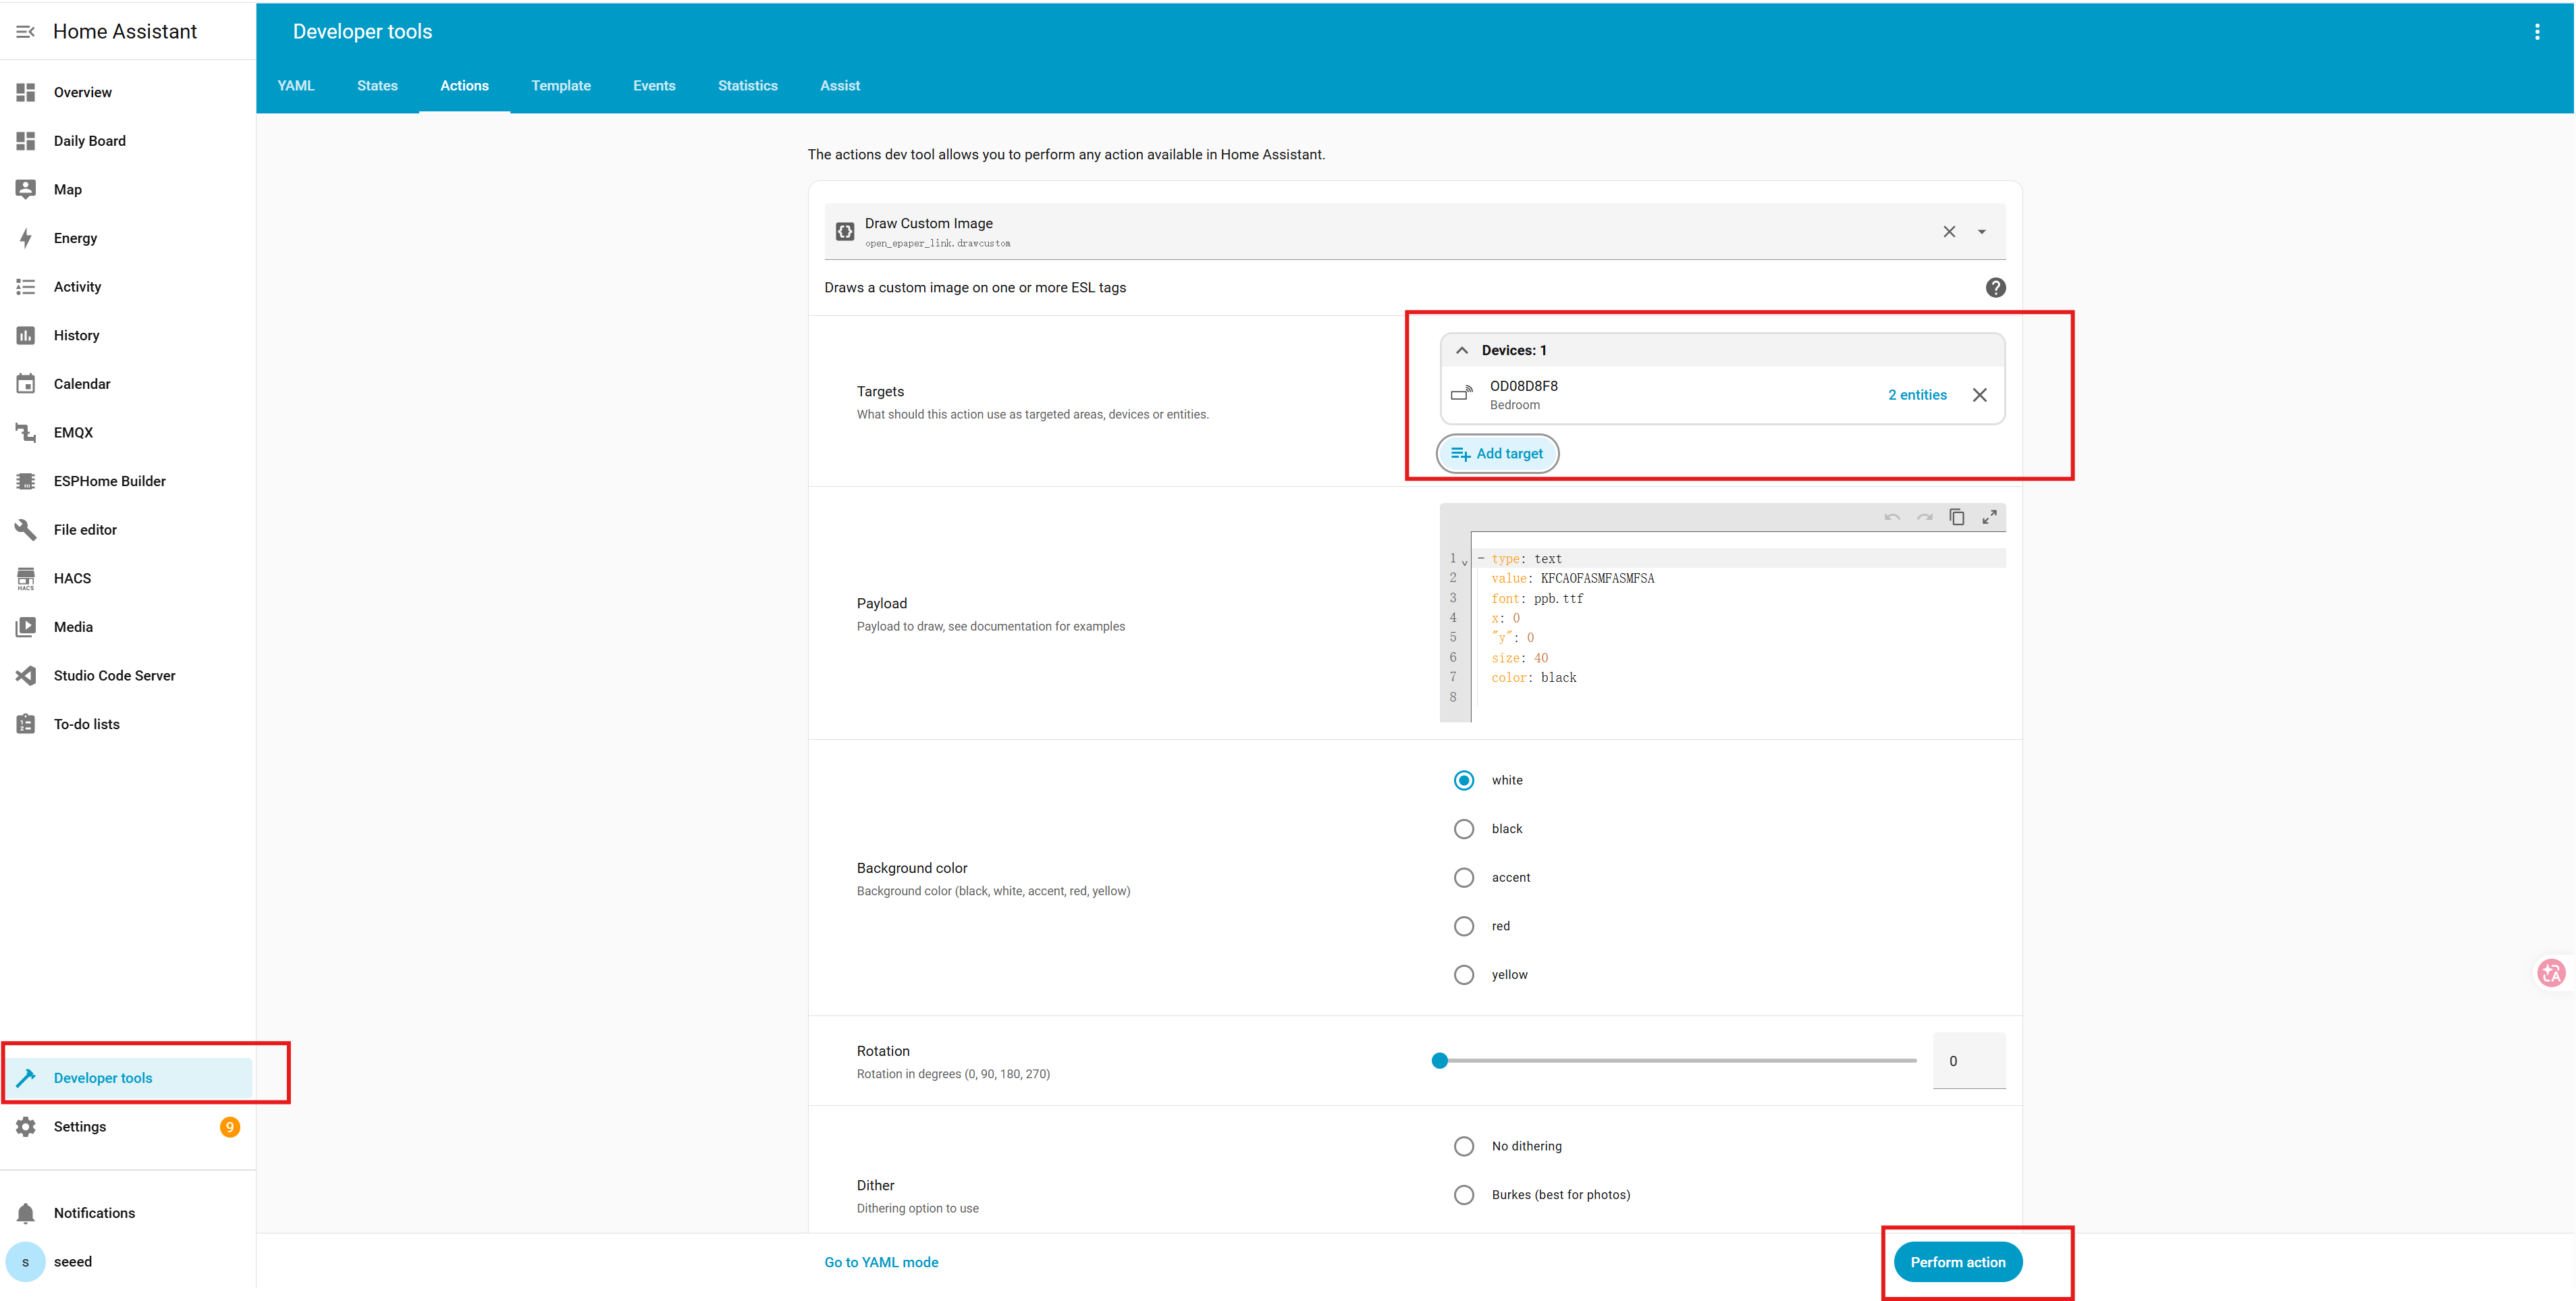Click the Rotation slider handle
Viewport: 2576px width, 1301px height.
click(1439, 1061)
